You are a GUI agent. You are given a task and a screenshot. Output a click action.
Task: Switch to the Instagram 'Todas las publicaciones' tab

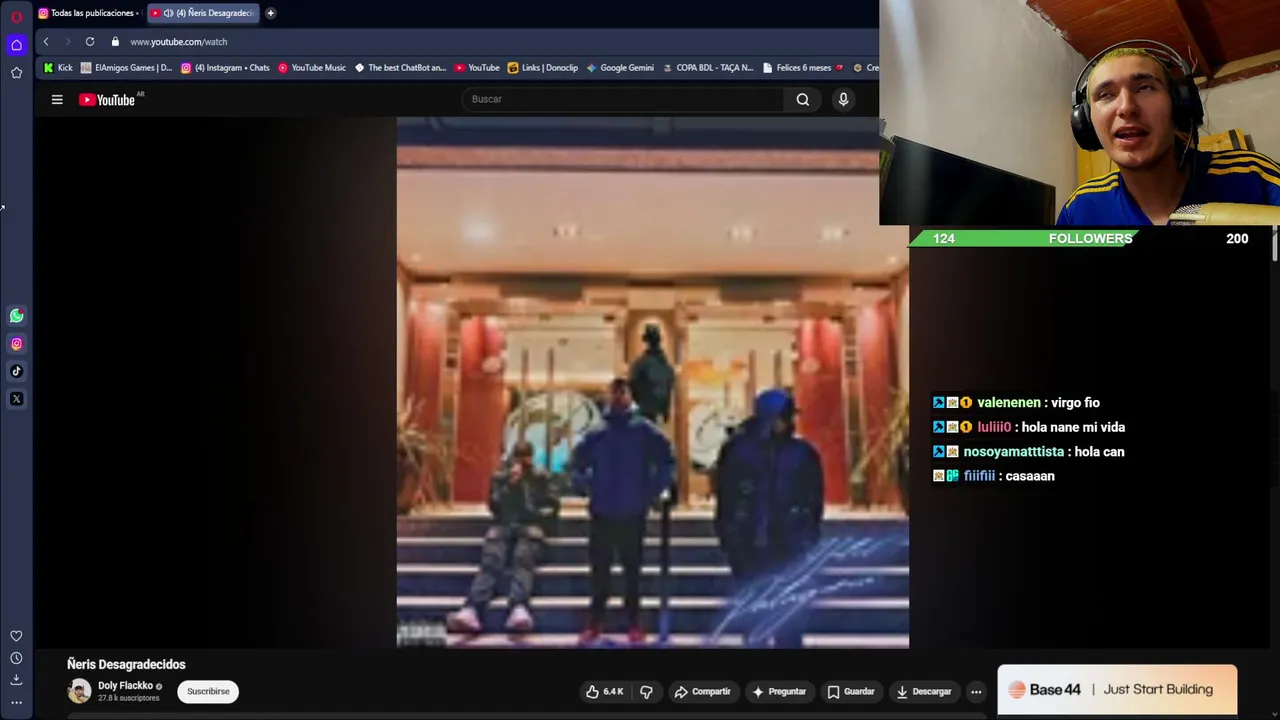87,13
